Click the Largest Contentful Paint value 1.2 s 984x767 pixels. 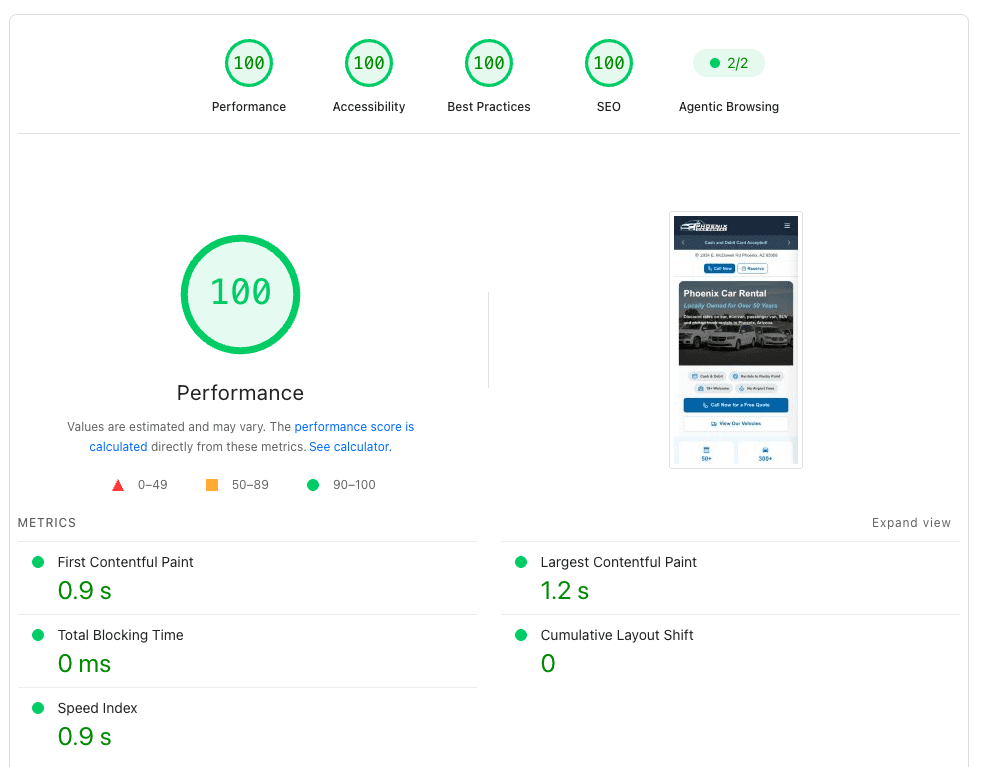tap(565, 591)
